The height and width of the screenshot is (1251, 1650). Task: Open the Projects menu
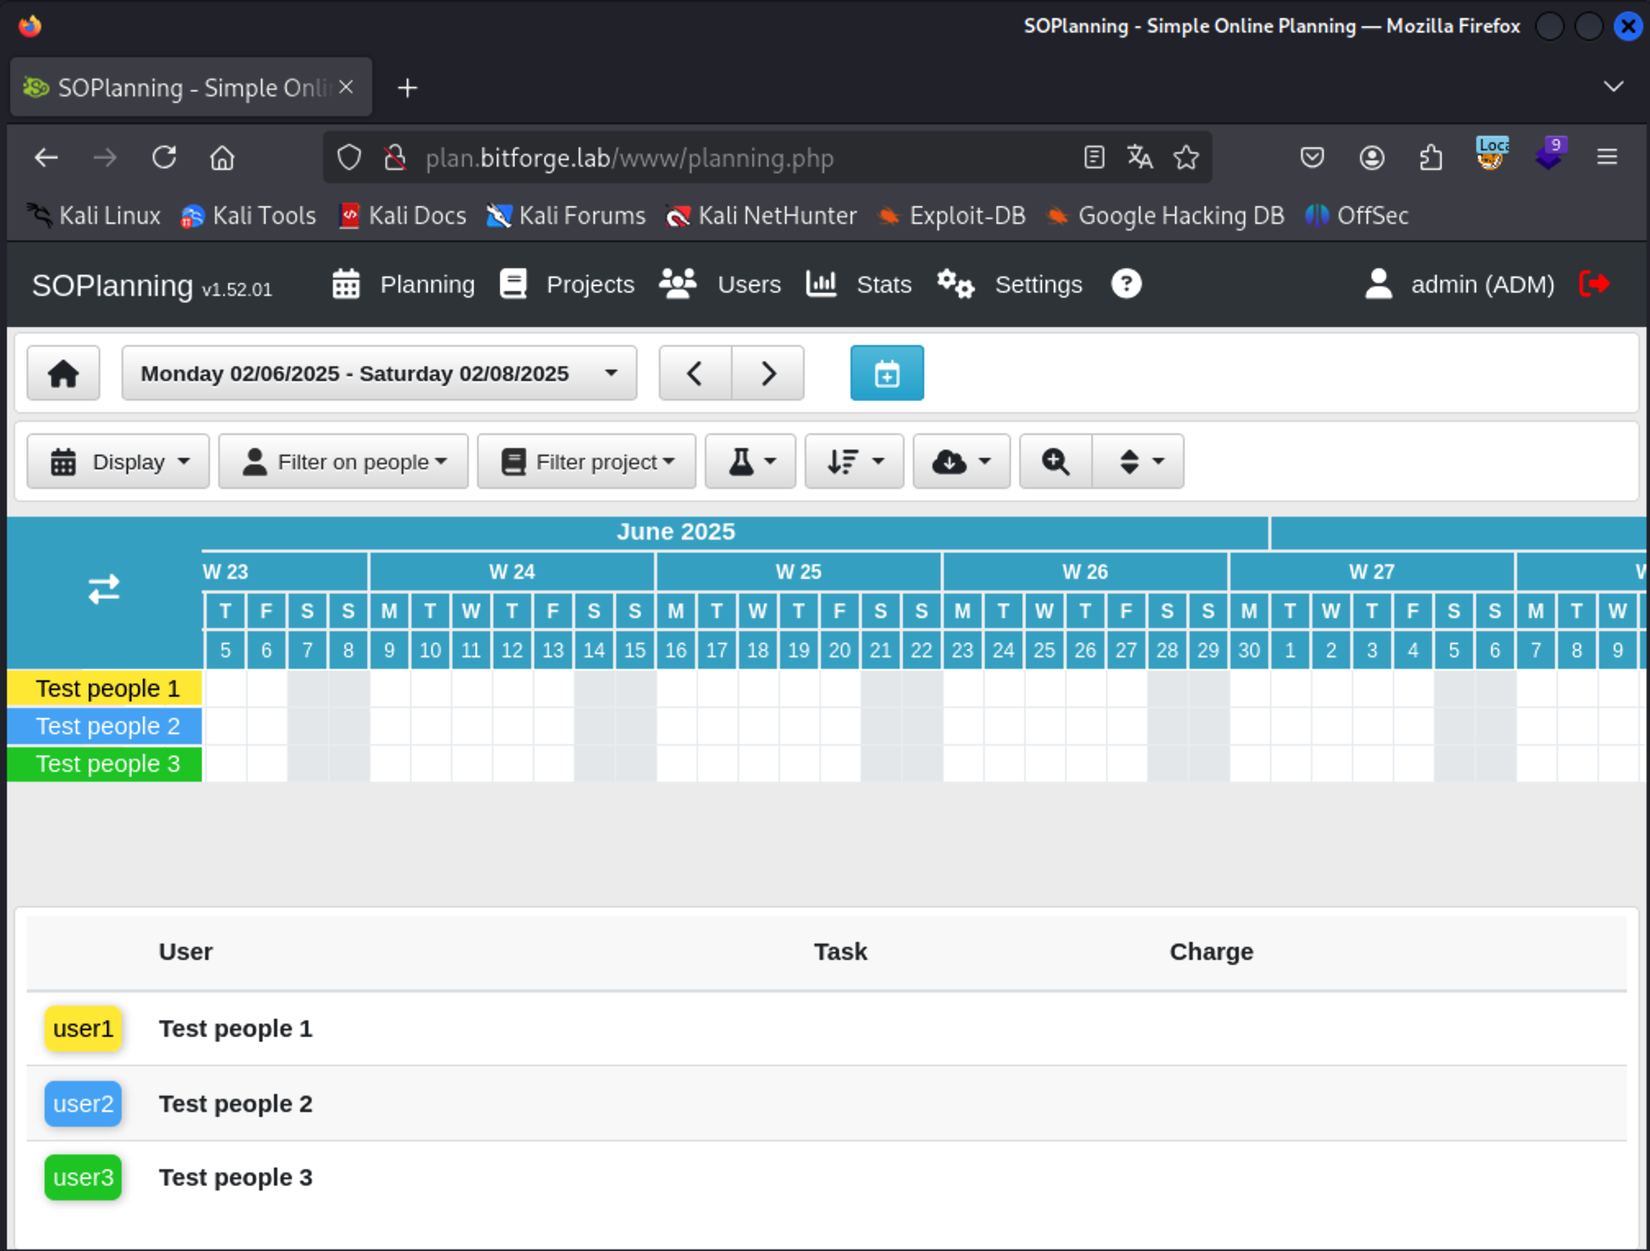pos(567,285)
